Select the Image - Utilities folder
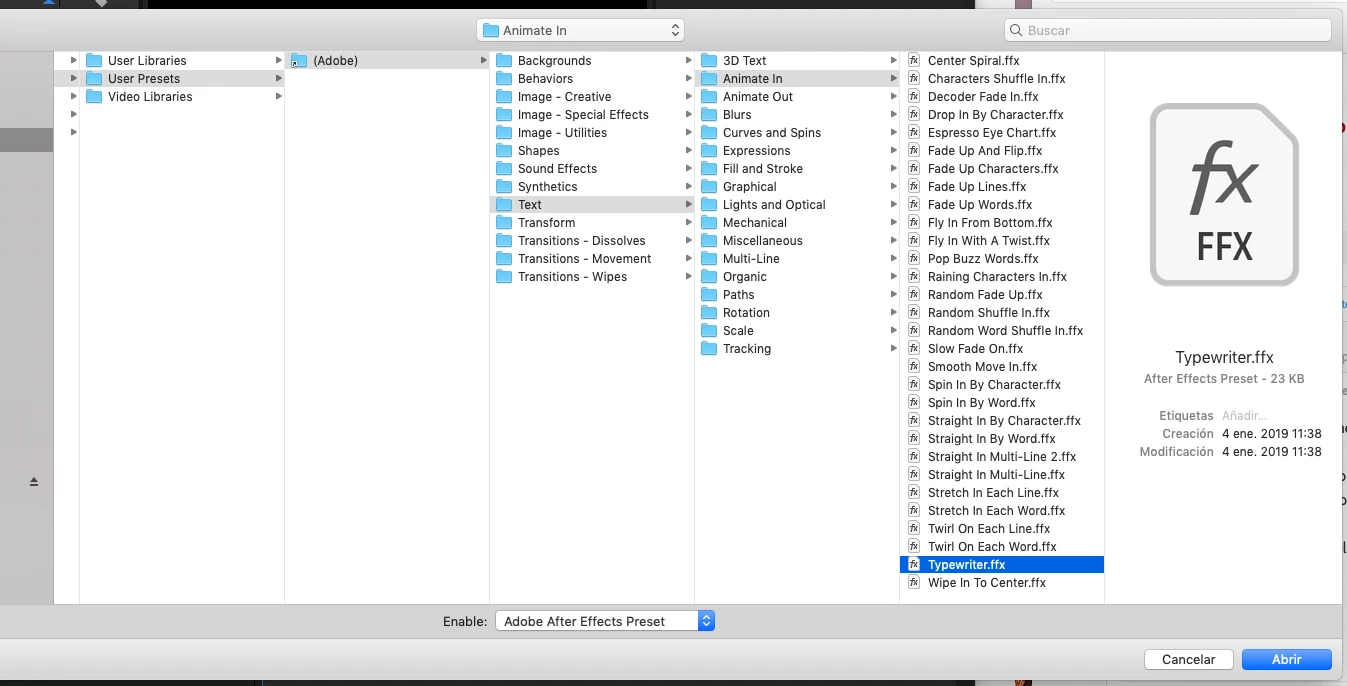 [592, 132]
